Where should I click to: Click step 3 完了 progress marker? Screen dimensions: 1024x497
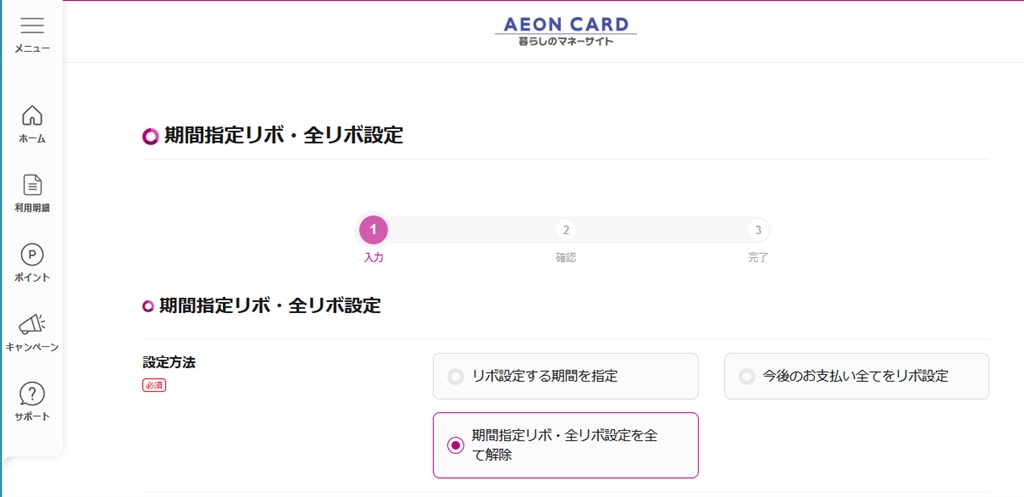coord(759,230)
